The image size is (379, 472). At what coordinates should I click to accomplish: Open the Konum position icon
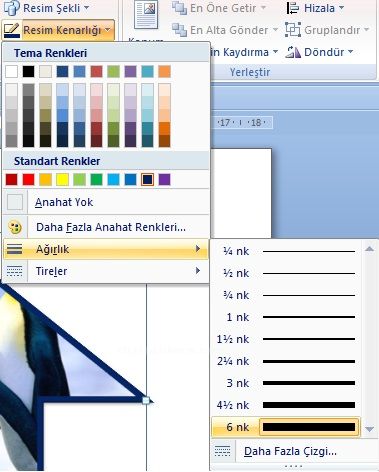click(146, 15)
